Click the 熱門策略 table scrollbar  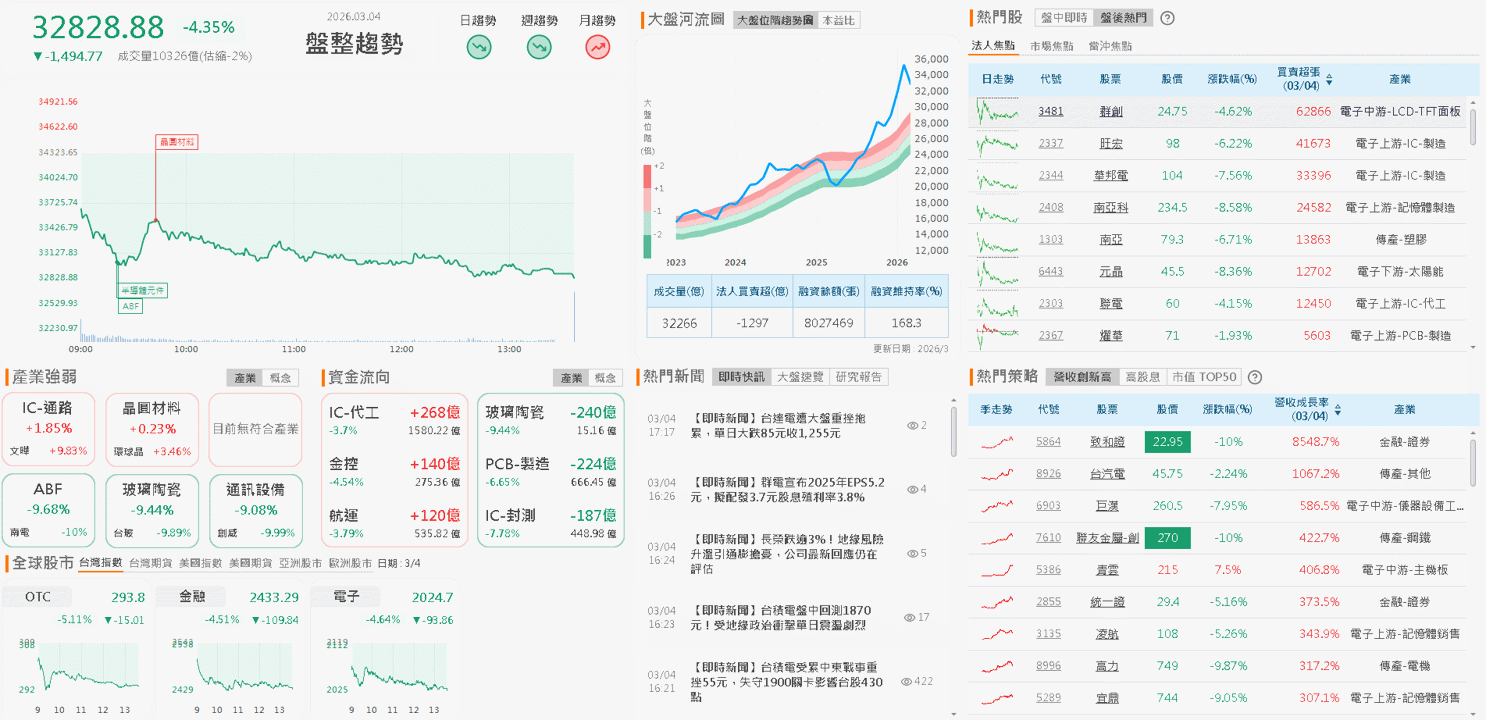coord(1474,462)
